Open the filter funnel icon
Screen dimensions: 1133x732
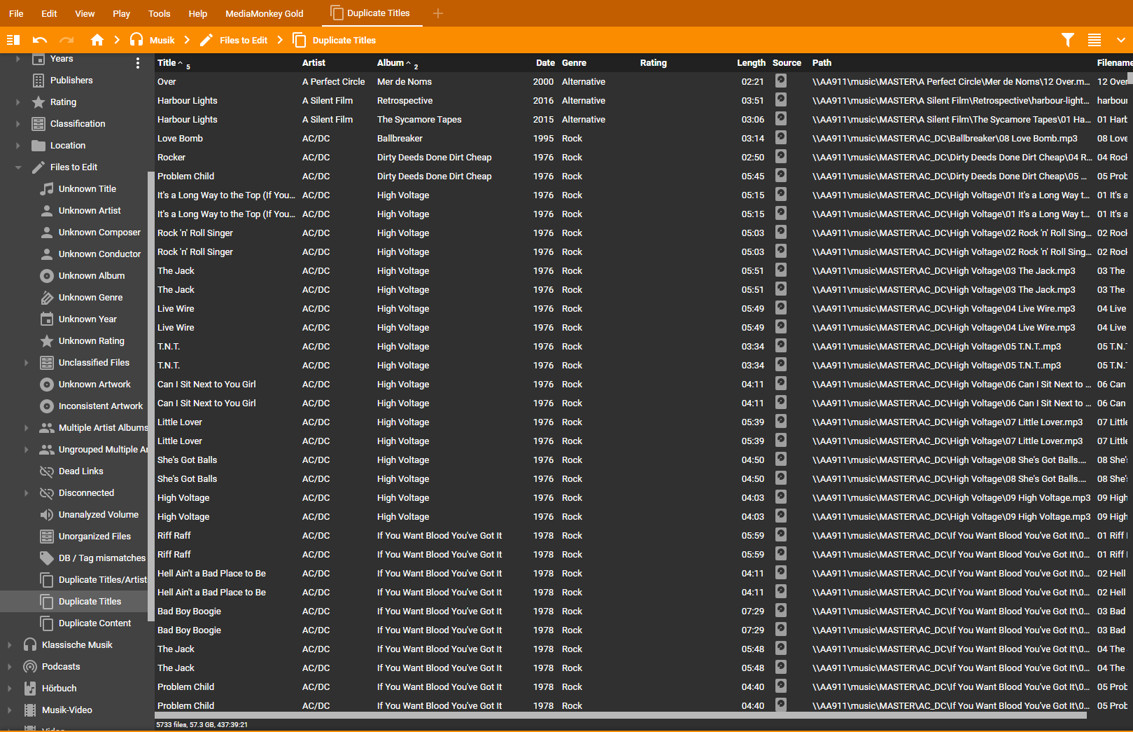1067,40
